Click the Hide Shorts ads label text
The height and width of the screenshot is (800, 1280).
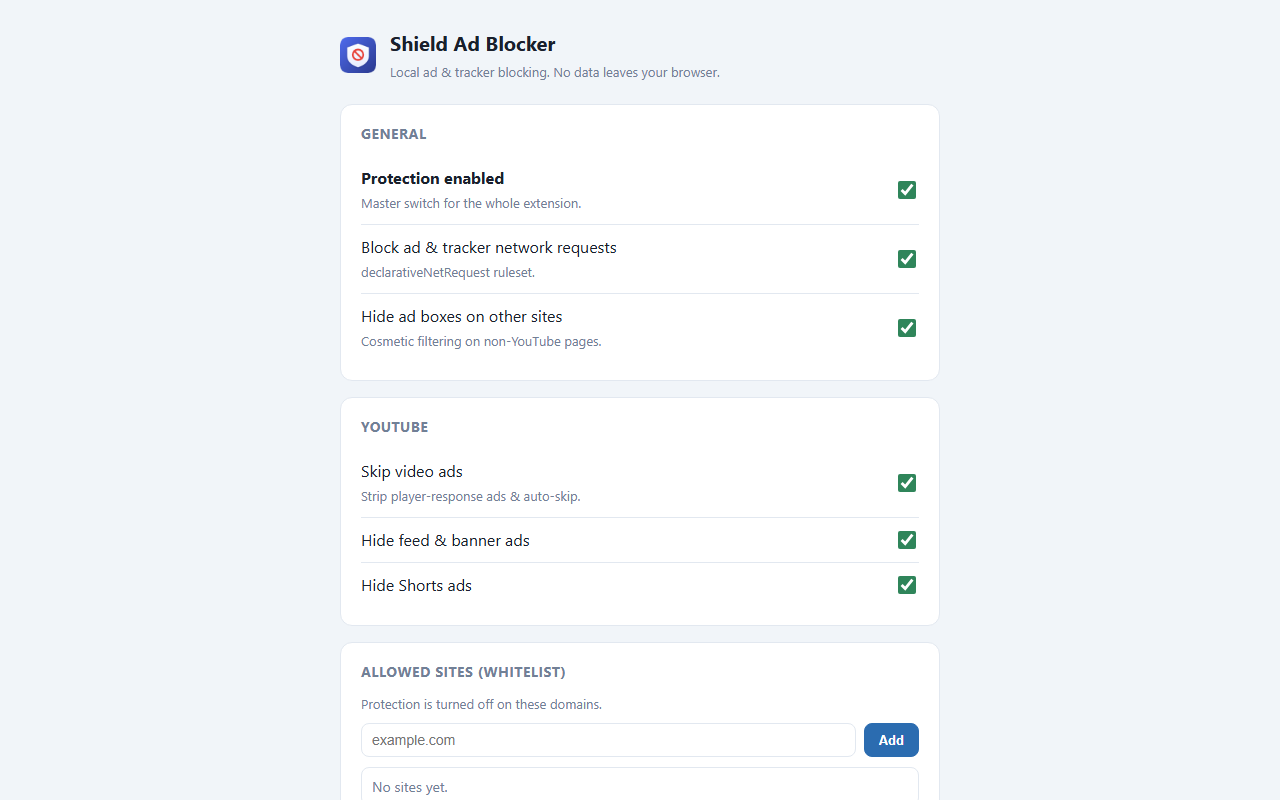tap(416, 585)
